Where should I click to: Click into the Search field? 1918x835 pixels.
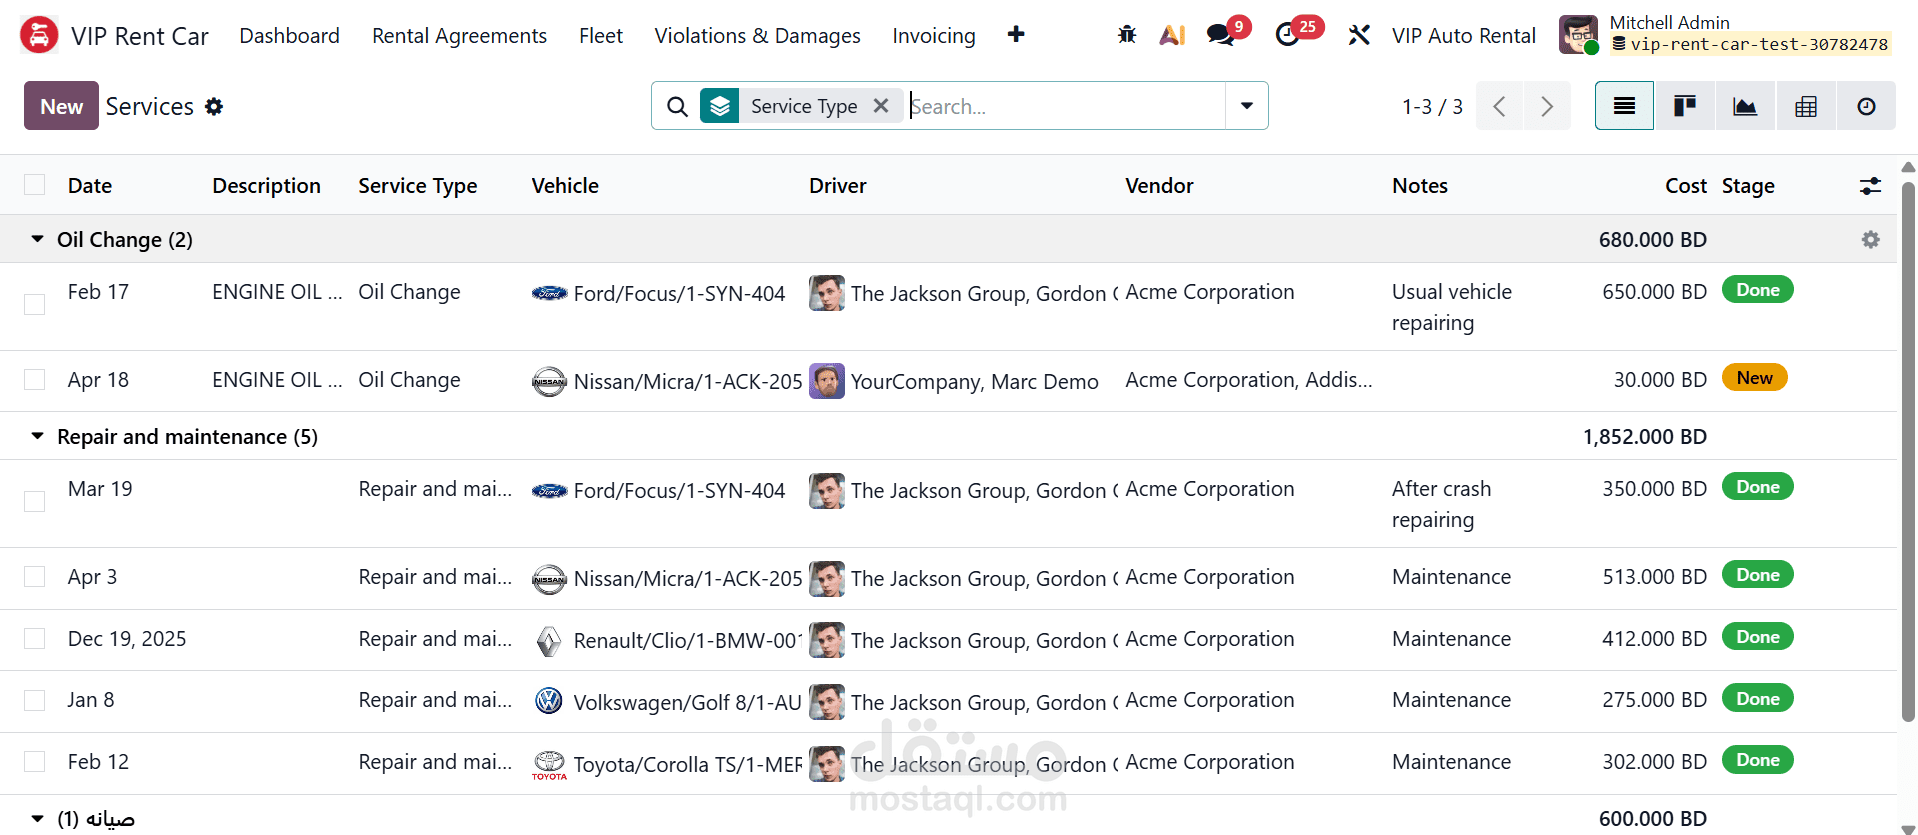click(x=1065, y=106)
